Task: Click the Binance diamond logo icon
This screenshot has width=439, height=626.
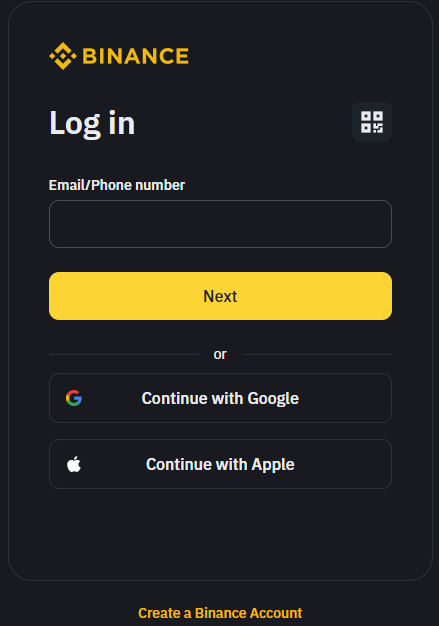Action: click(x=63, y=56)
